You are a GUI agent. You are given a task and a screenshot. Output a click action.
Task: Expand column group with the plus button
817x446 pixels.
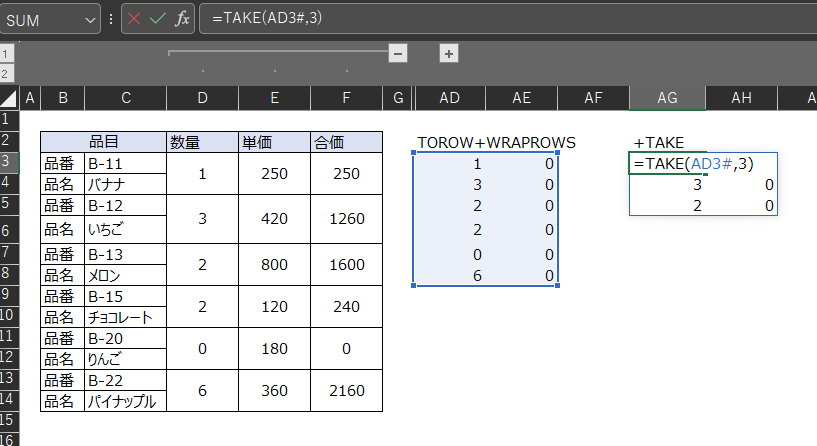(449, 54)
